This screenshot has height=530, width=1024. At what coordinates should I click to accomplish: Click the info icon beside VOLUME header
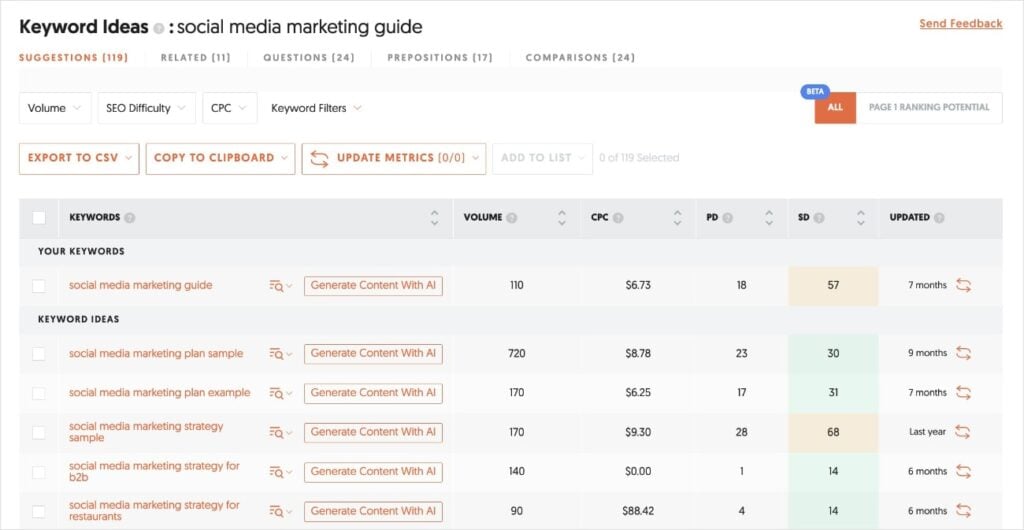511,218
